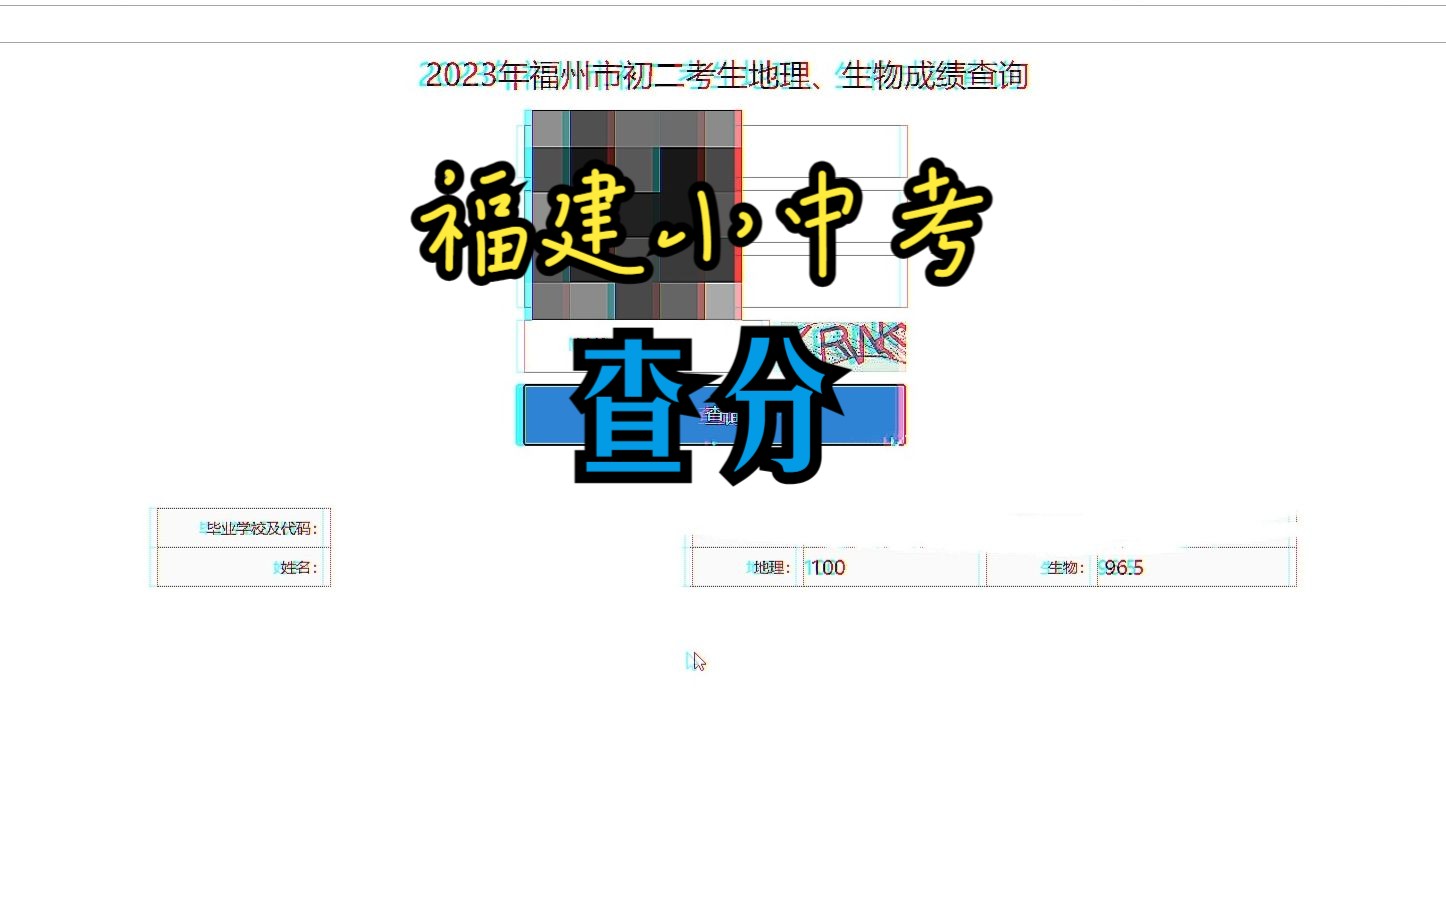Click the blue query submit button
The width and height of the screenshot is (1446, 903).
(x=714, y=415)
